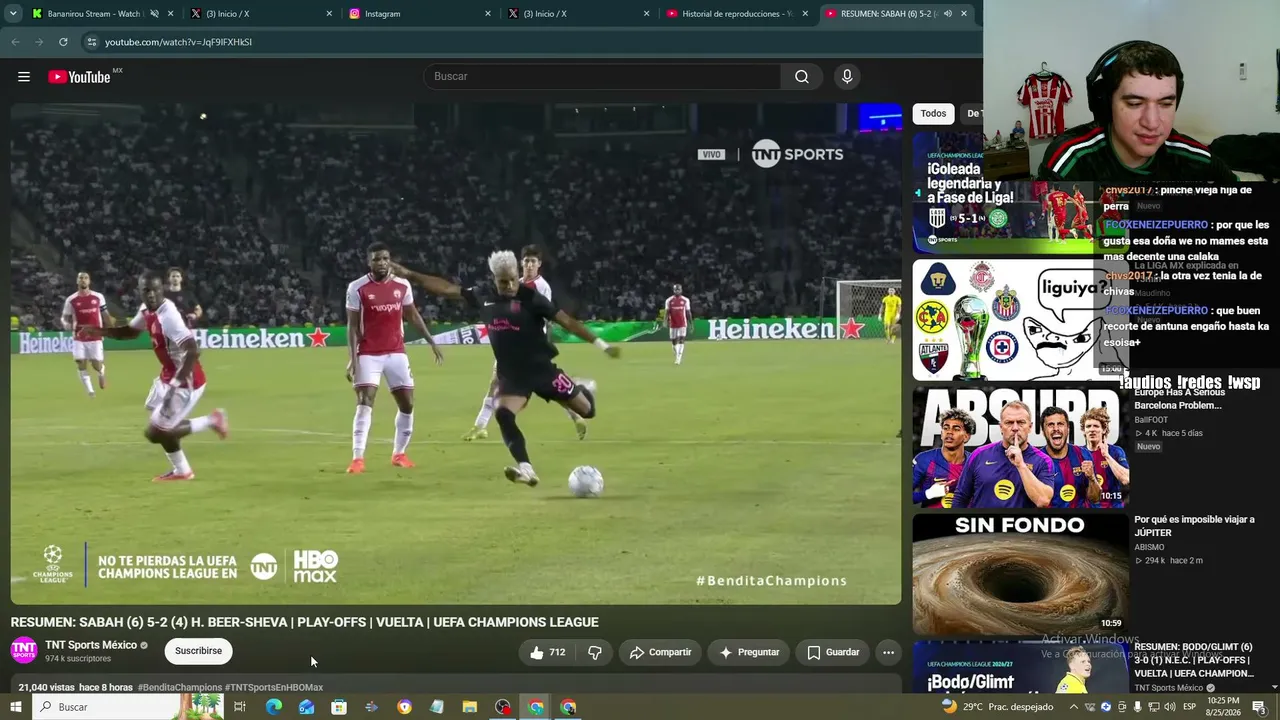1280x720 pixels.
Task: Mute the RESUMEN: SABAH tab audio
Action: pos(947,14)
